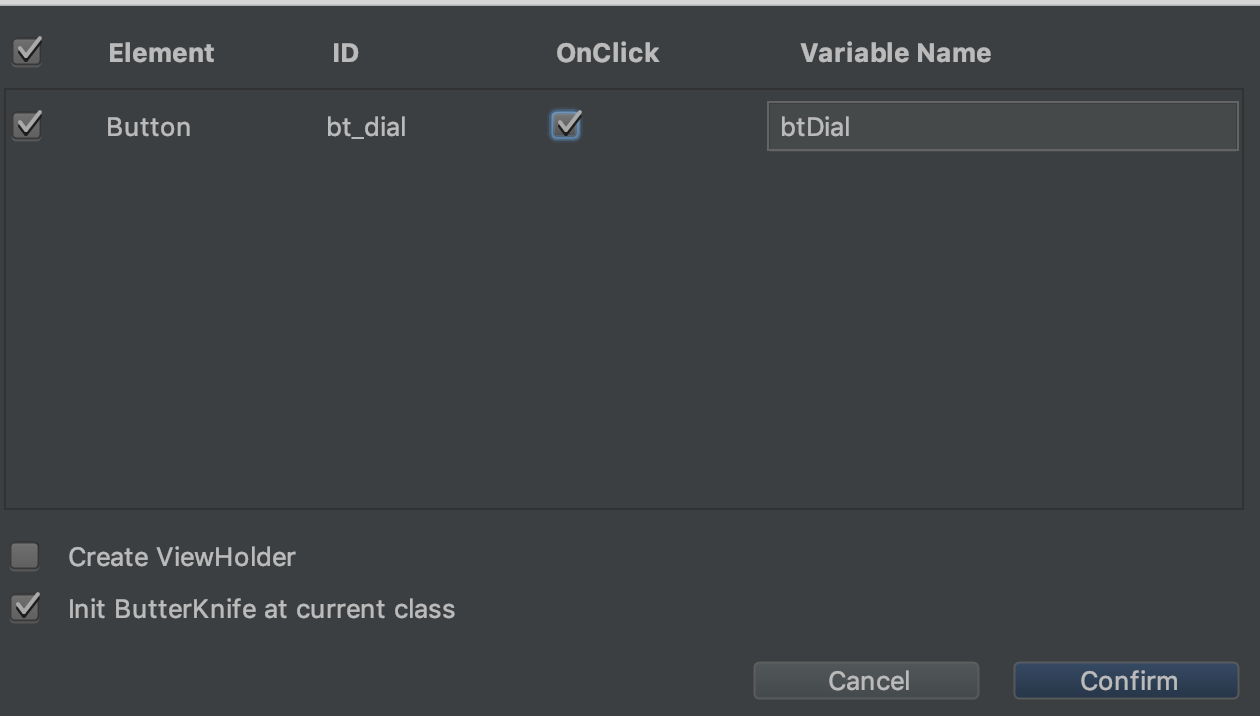
Task: Click the Init ButterKnife label text
Action: point(260,609)
